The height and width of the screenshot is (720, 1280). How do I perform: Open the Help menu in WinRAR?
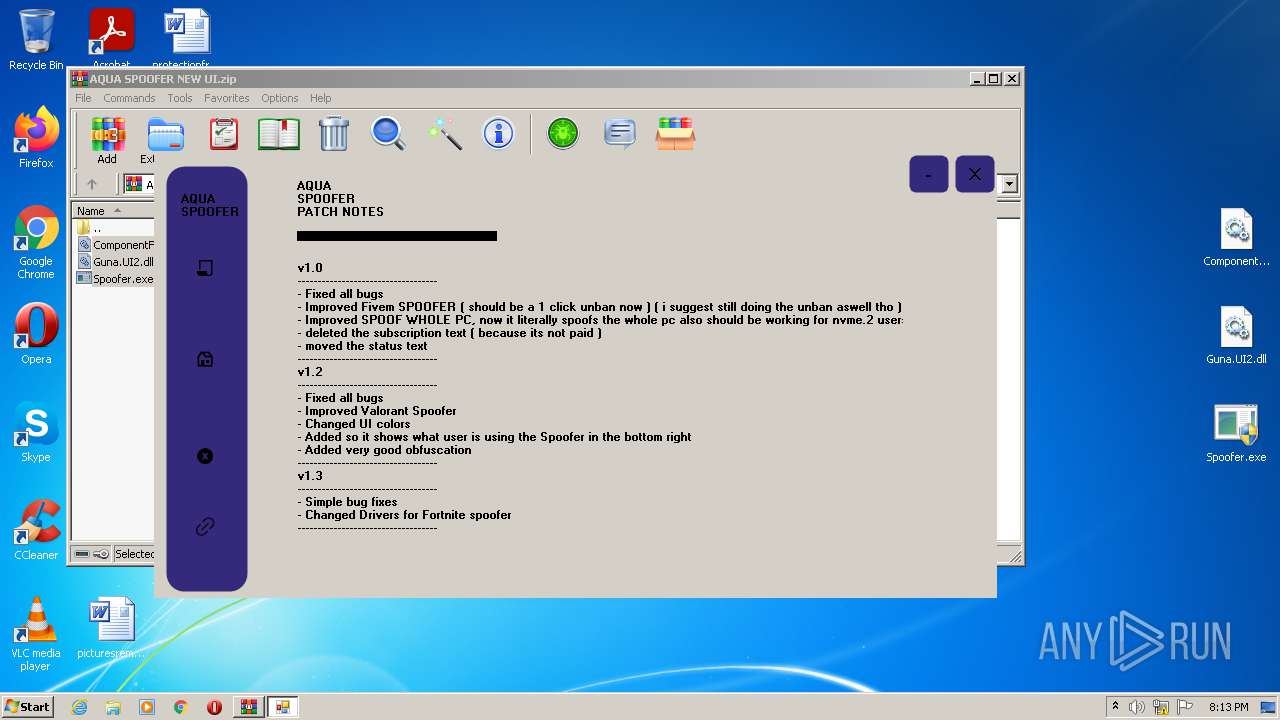tap(320, 98)
